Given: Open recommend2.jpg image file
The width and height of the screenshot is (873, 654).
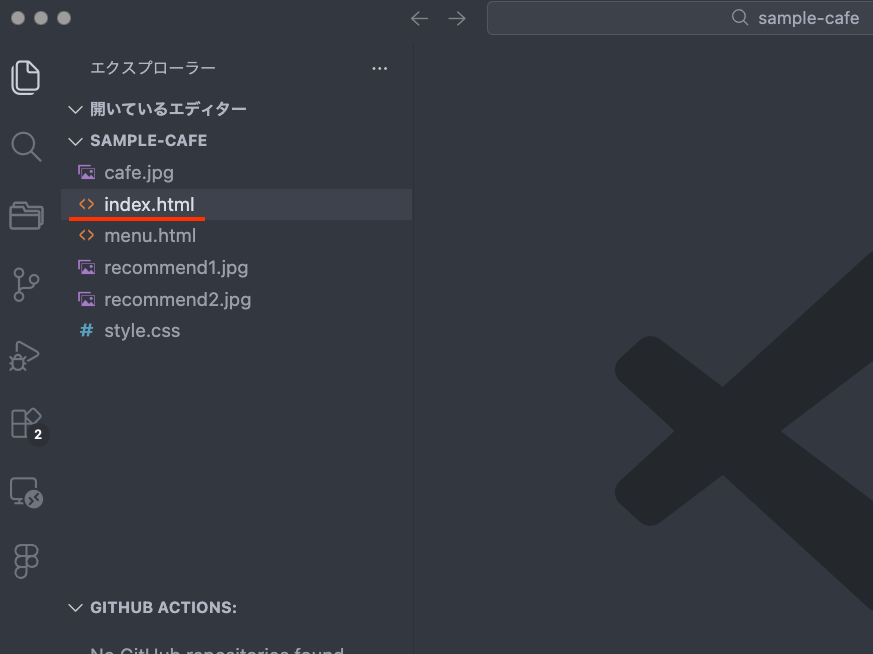Looking at the screenshot, I should 177,299.
